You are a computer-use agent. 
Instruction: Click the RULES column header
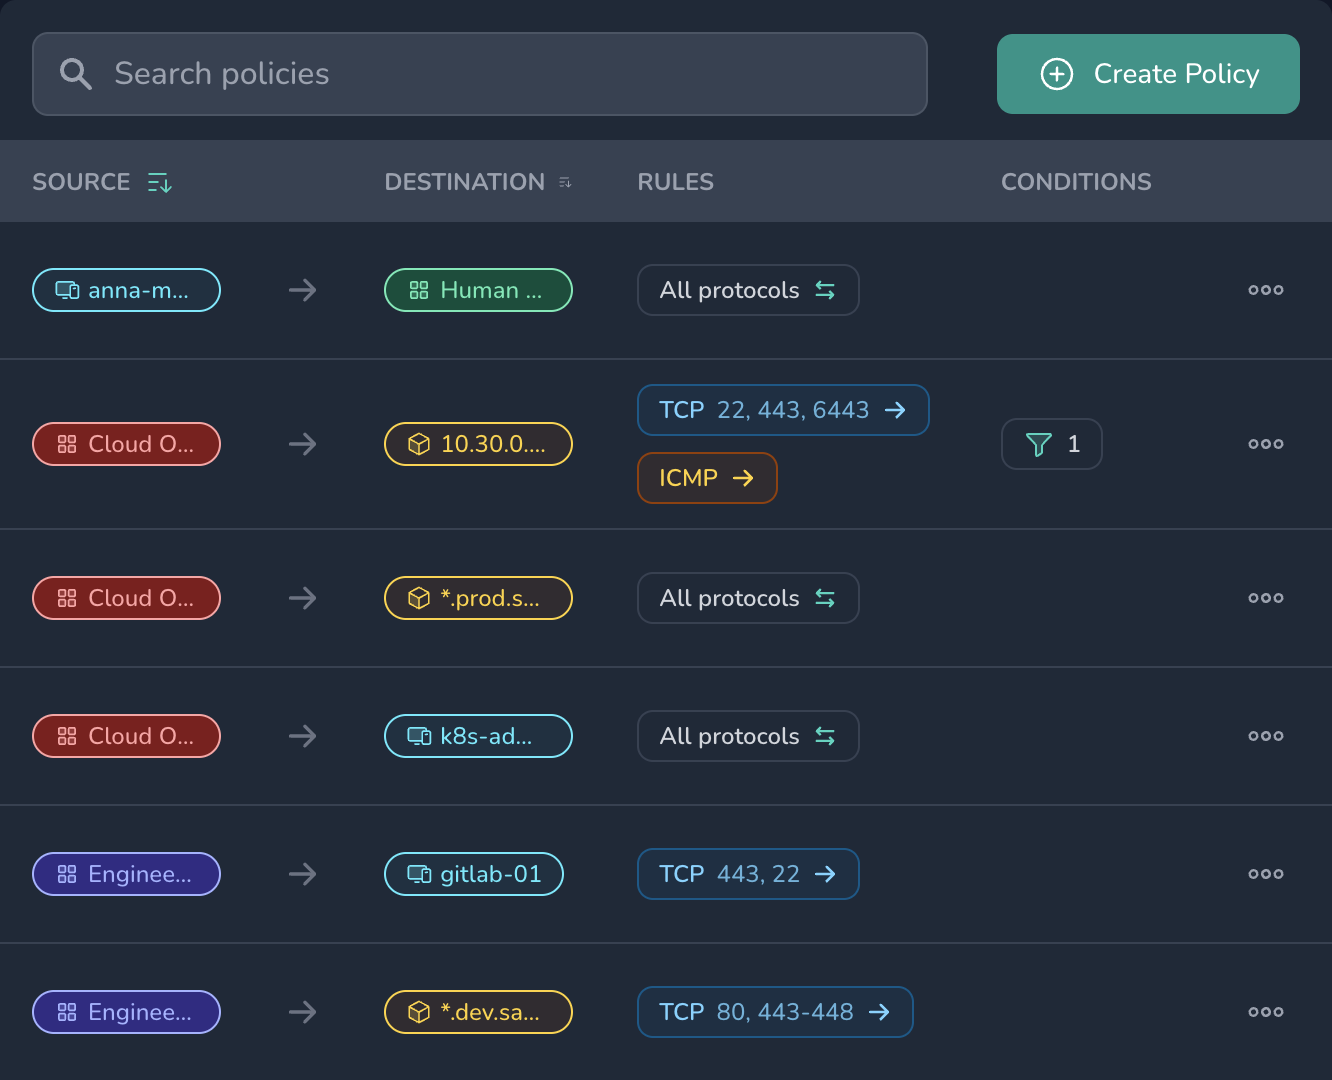click(x=676, y=182)
